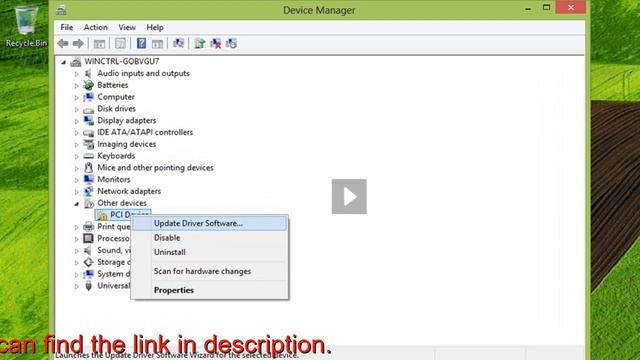
Task: Choose Disable from the context menu
Action: (210, 238)
